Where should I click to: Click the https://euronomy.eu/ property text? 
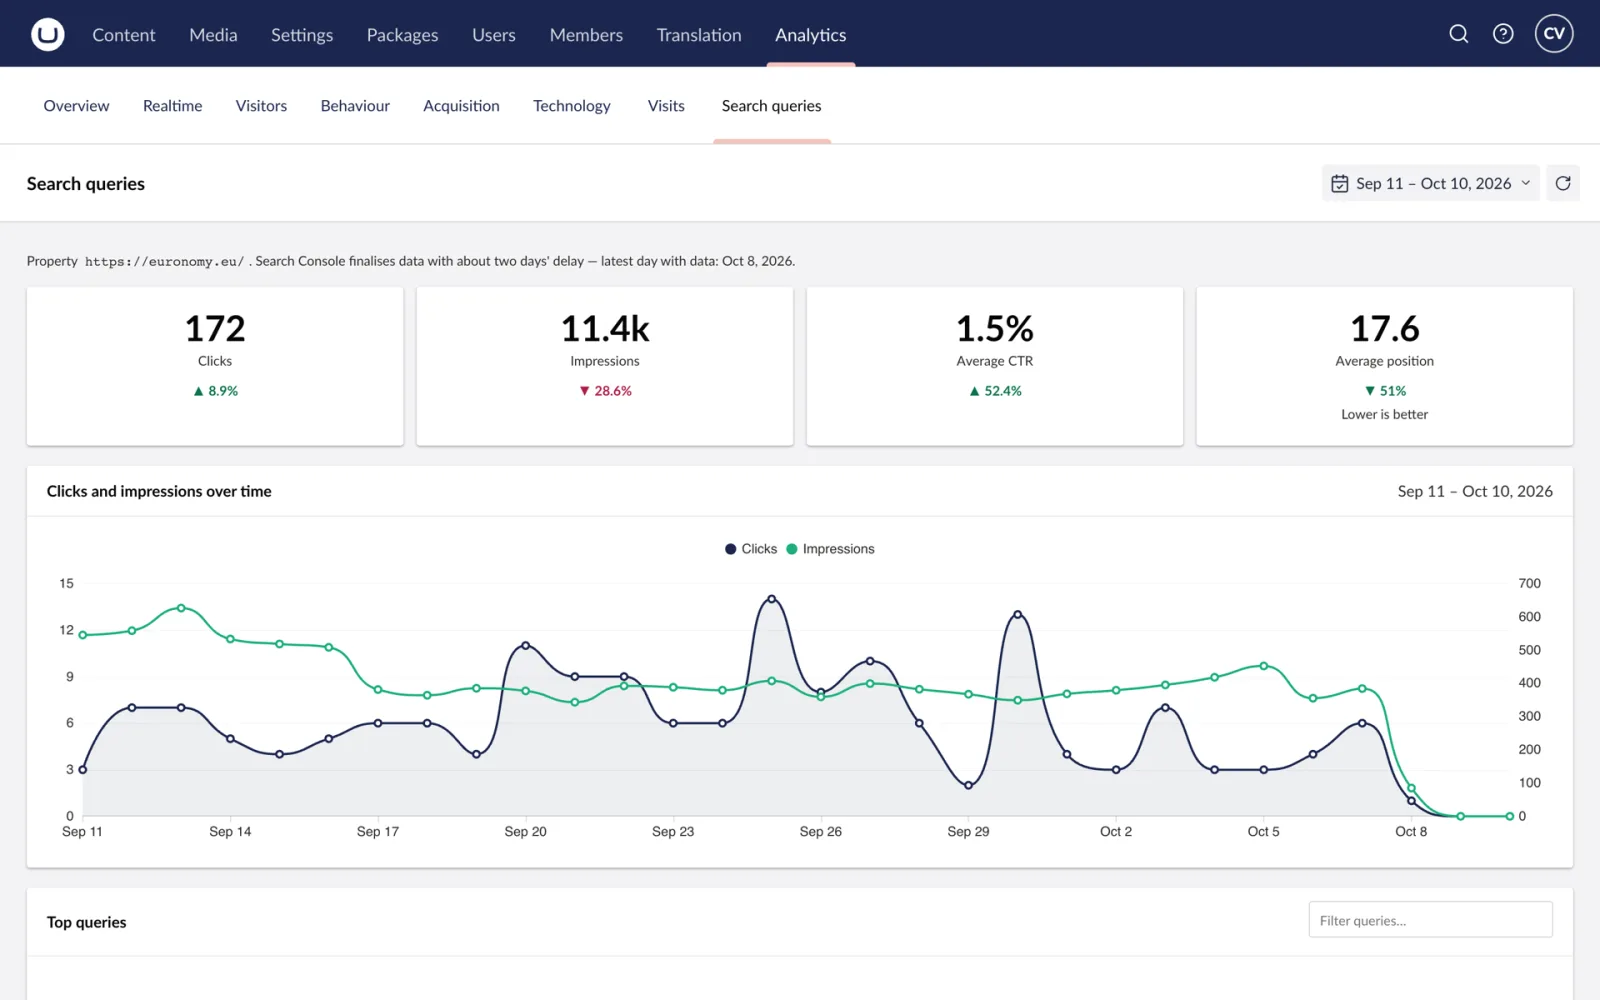(x=165, y=262)
